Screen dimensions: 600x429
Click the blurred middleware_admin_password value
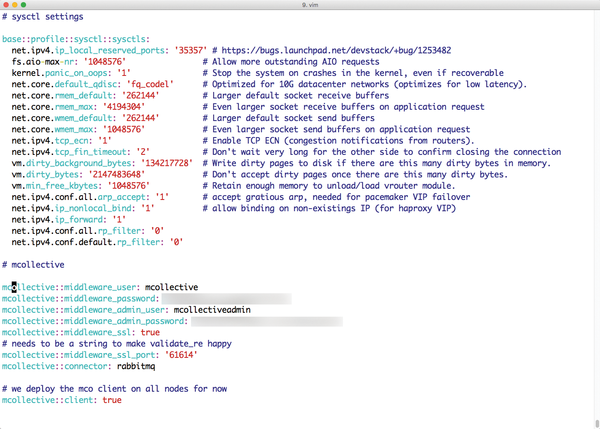pos(267,321)
